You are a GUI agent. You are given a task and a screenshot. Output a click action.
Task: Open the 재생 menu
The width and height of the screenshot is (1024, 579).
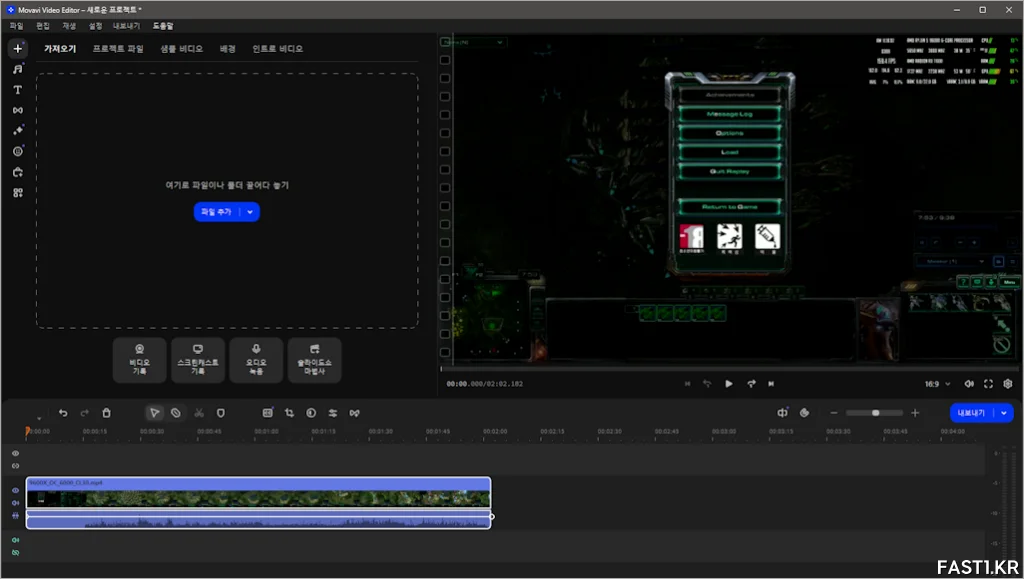(x=69, y=26)
